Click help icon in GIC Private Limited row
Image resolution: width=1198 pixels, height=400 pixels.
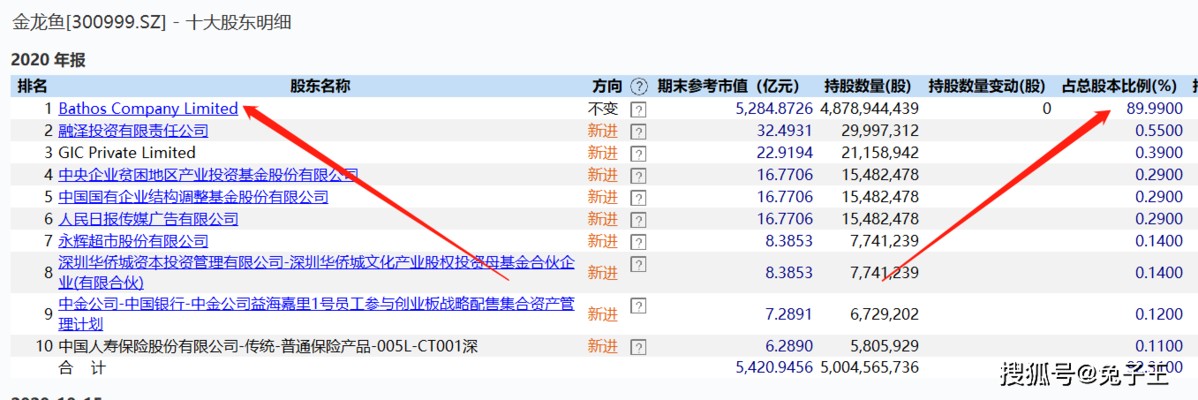tap(638, 153)
